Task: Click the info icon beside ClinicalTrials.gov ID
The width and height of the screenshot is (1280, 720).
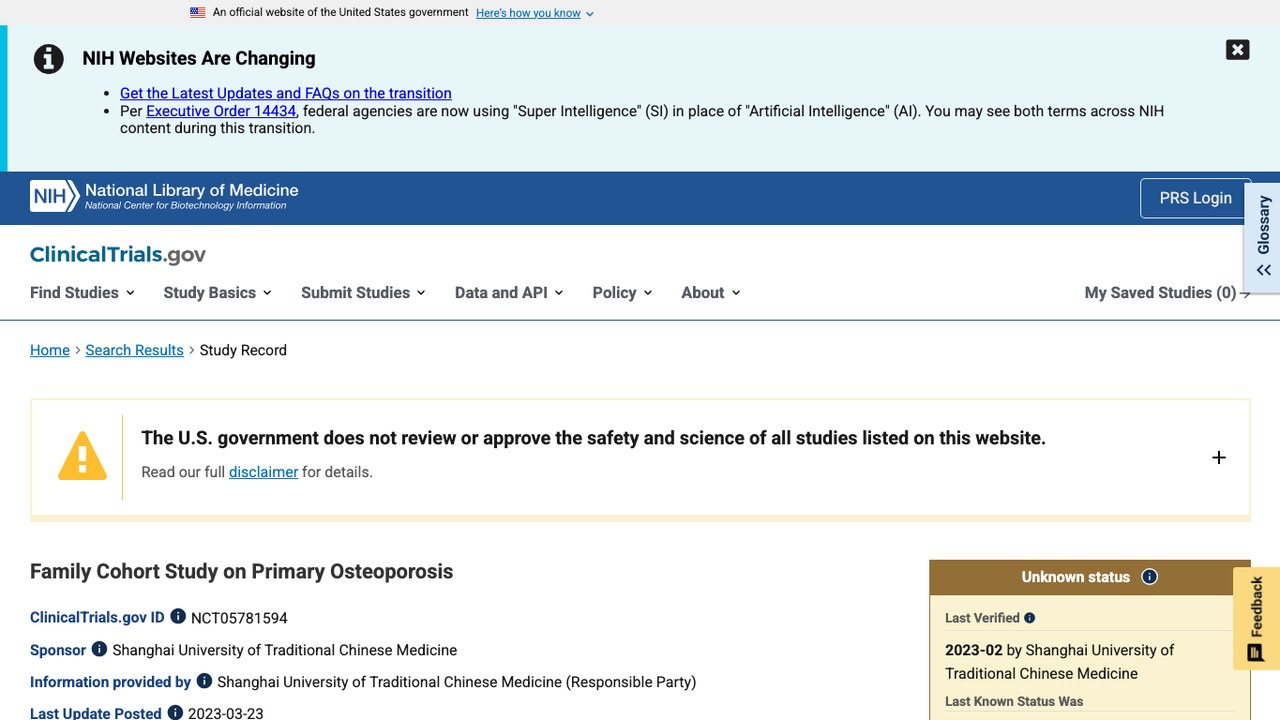Action: (x=178, y=617)
